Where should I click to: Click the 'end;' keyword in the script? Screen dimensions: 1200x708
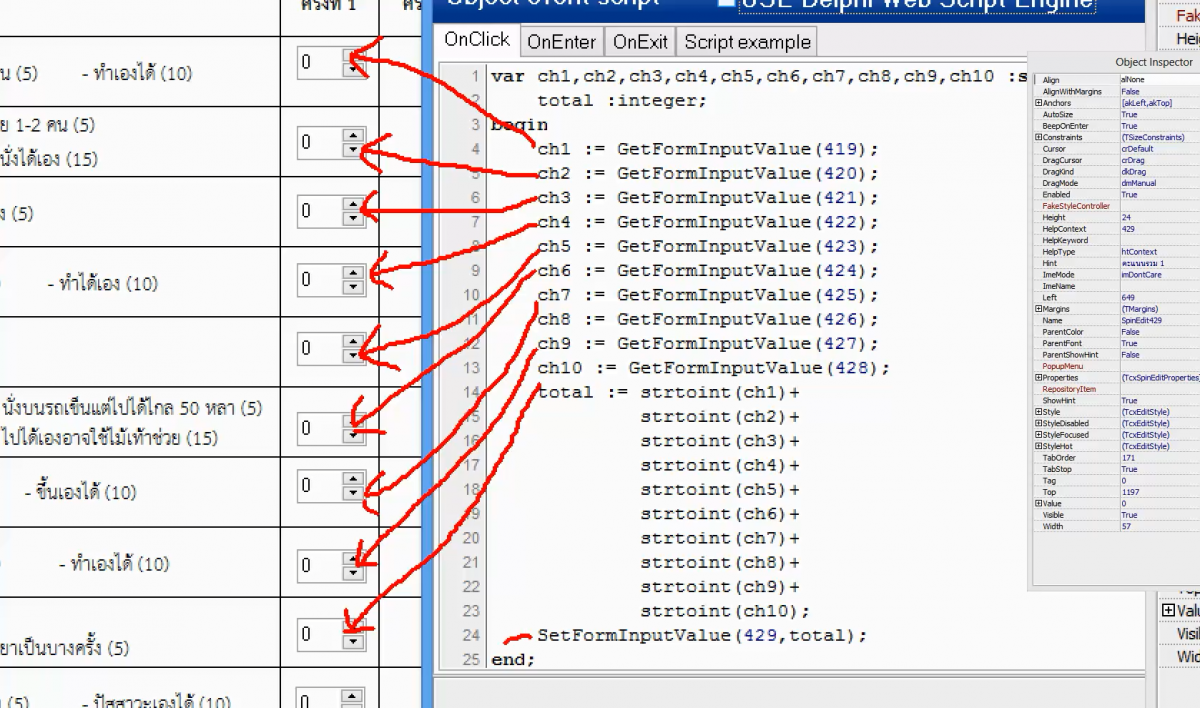[x=513, y=660]
